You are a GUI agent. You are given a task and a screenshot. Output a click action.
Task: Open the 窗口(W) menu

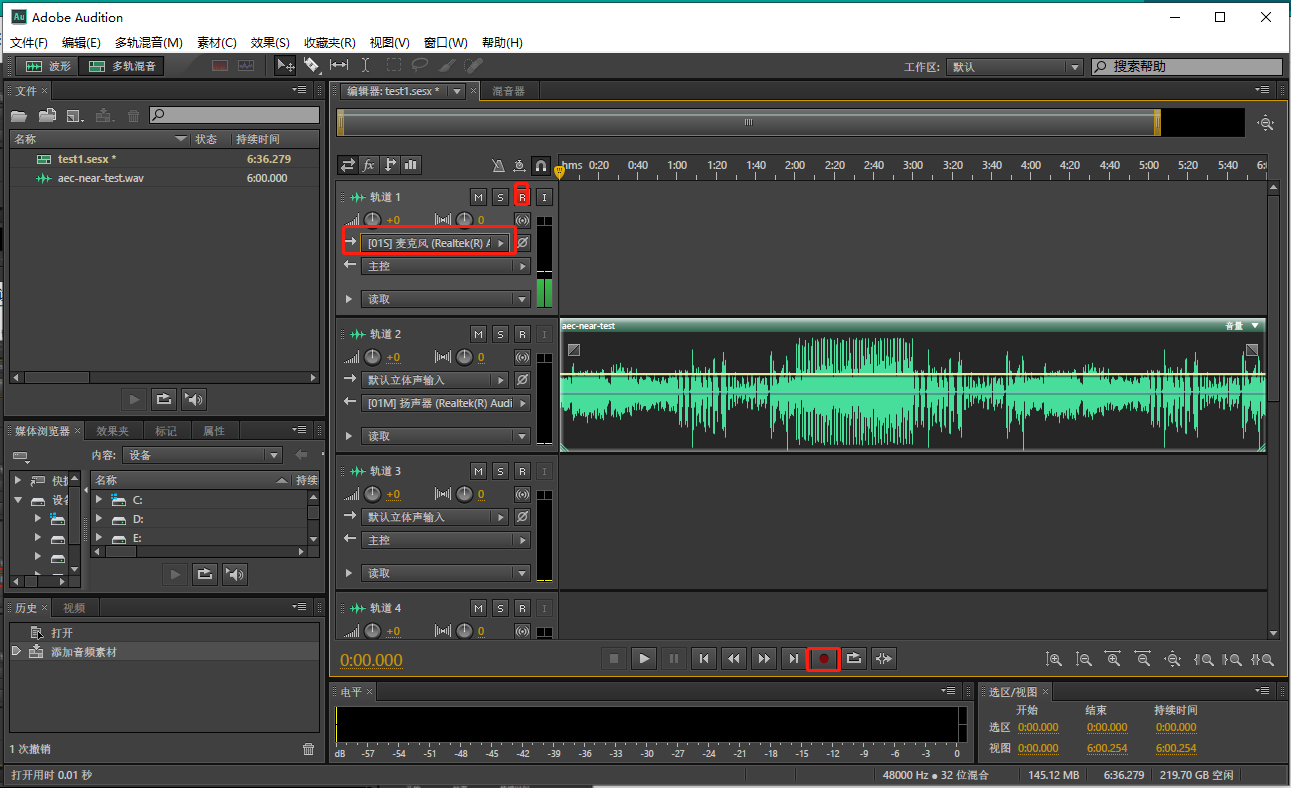[446, 43]
